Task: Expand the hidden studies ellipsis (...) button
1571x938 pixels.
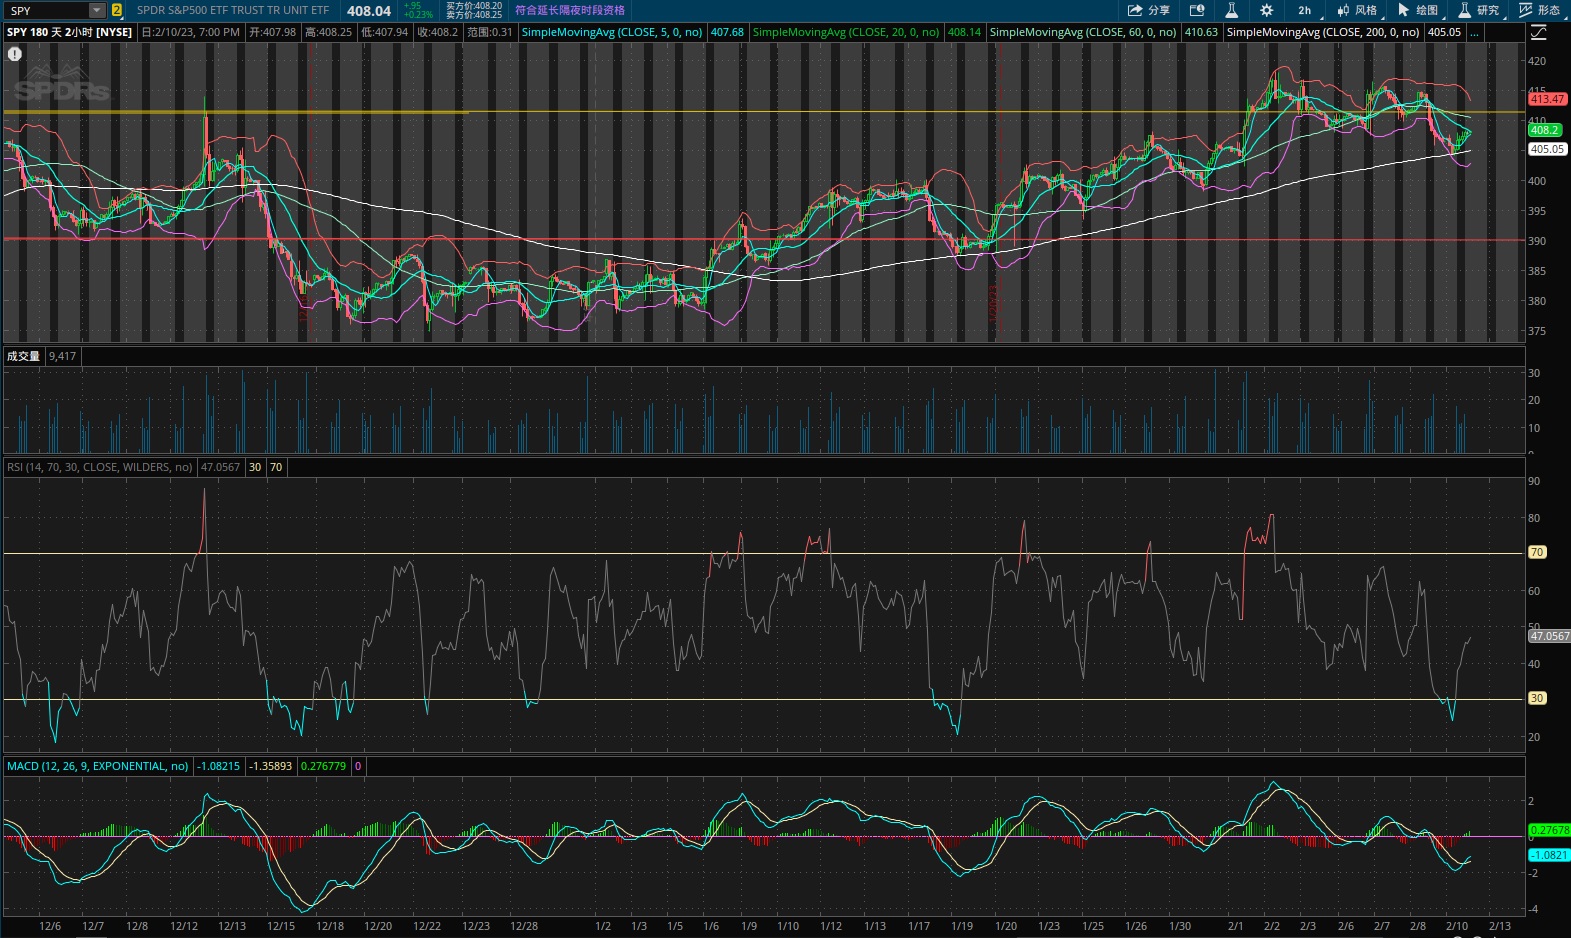Action: (x=1475, y=32)
